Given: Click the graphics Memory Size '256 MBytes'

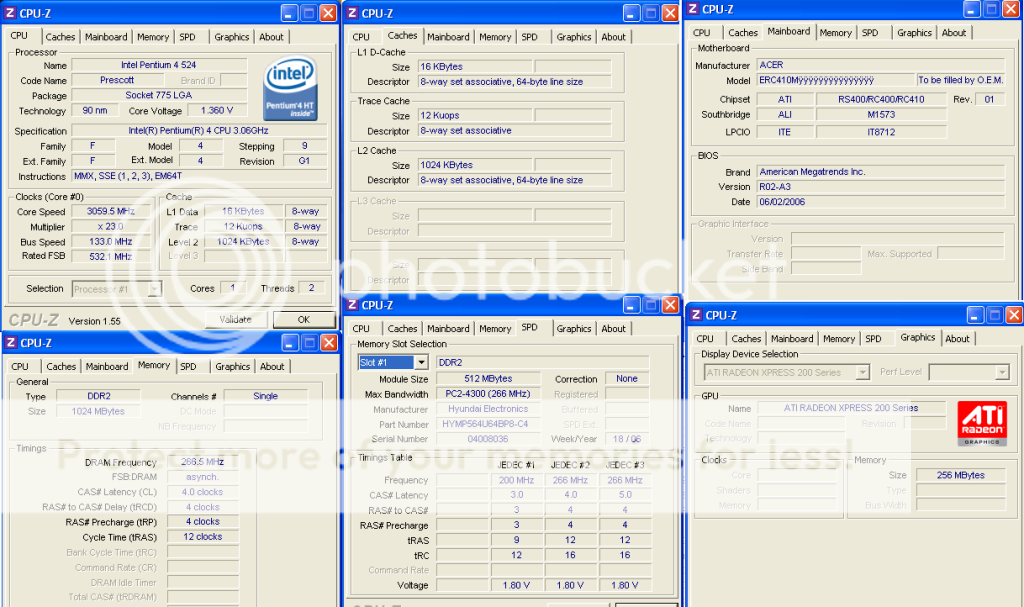Looking at the screenshot, I should (x=961, y=475).
